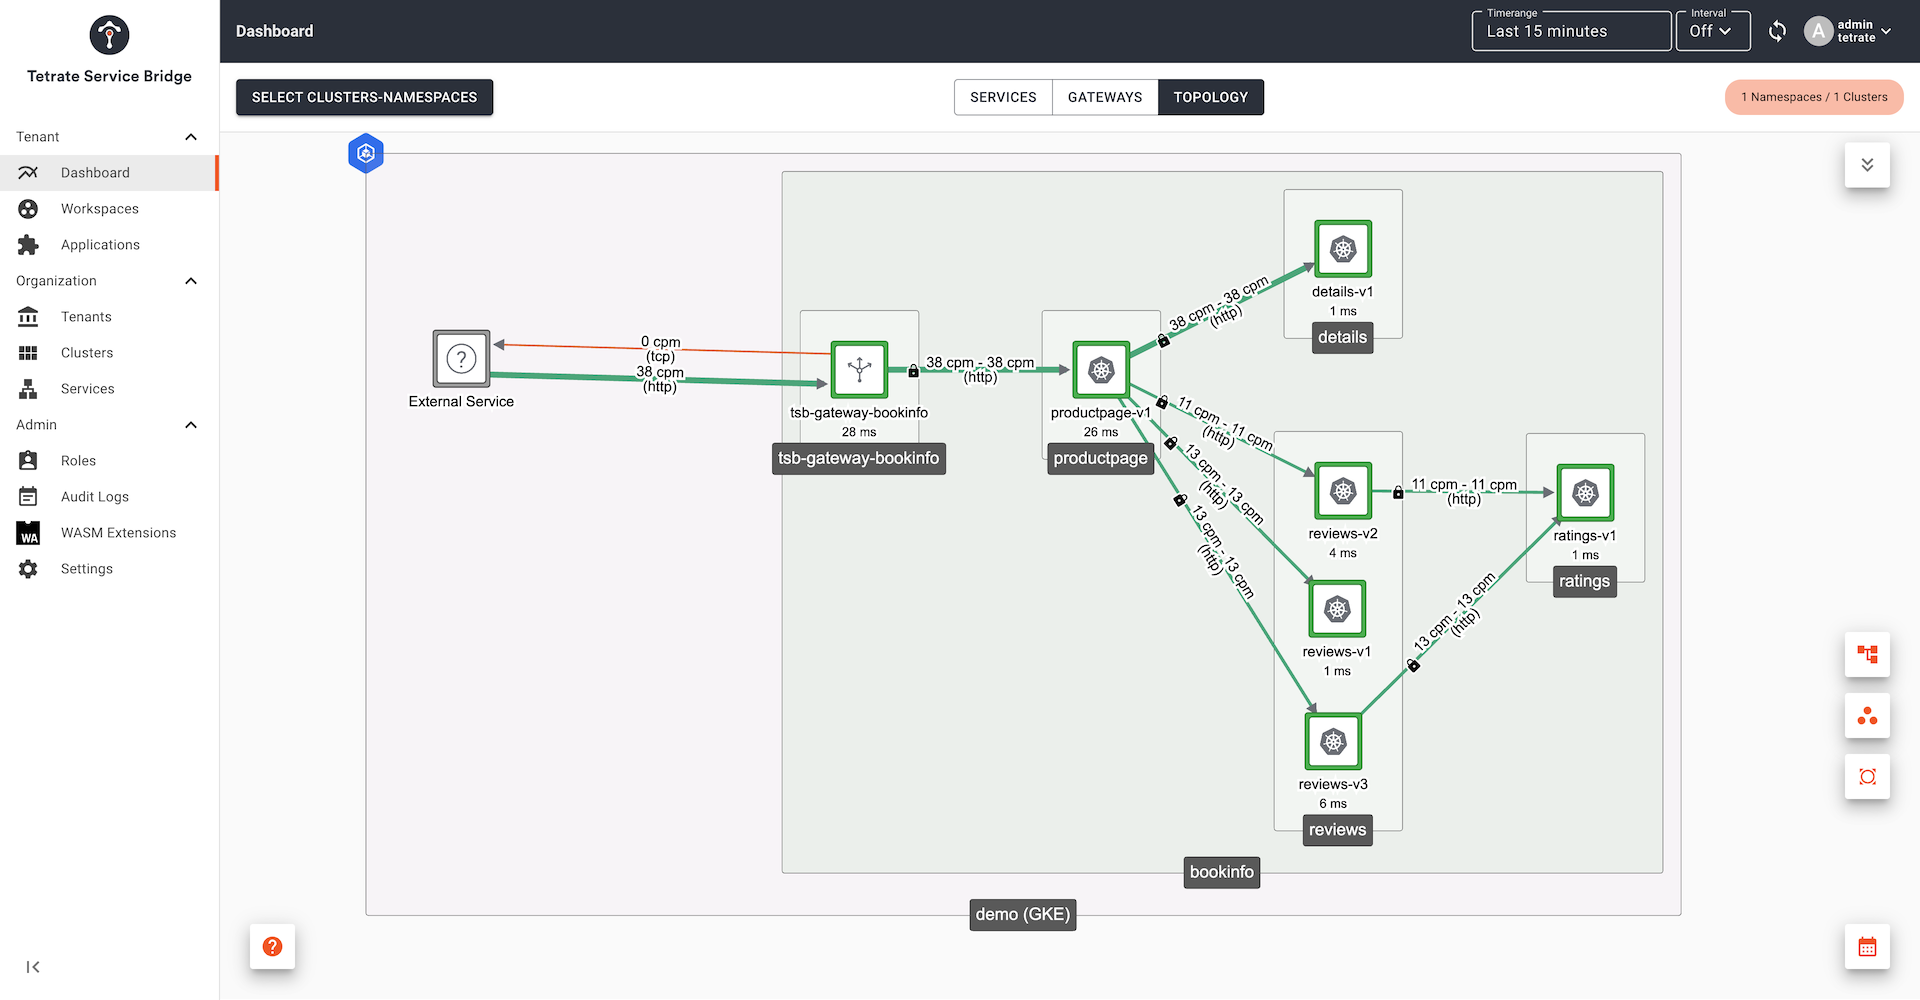Click the Roles link
The height and width of the screenshot is (1000, 1920).
pos(78,461)
